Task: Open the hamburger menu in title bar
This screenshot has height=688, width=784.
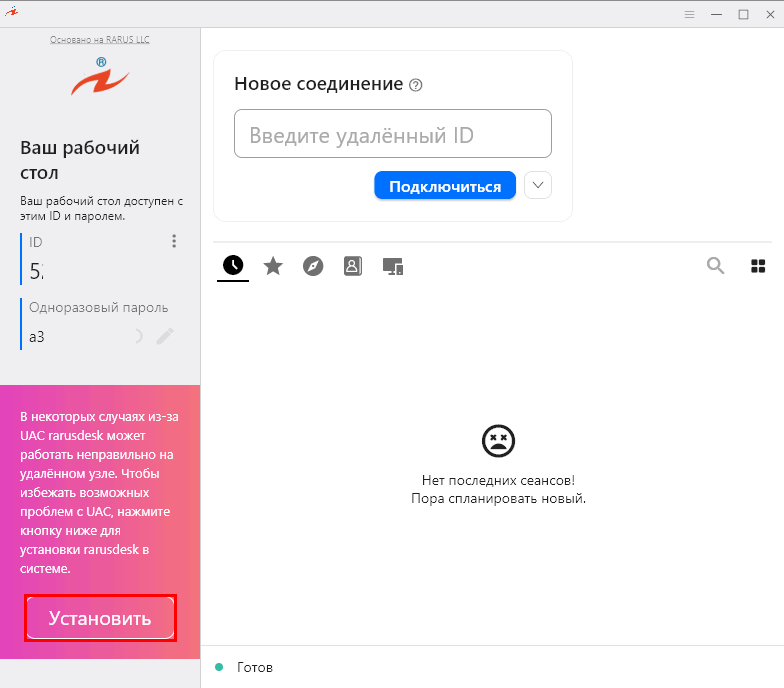Action: [x=689, y=14]
